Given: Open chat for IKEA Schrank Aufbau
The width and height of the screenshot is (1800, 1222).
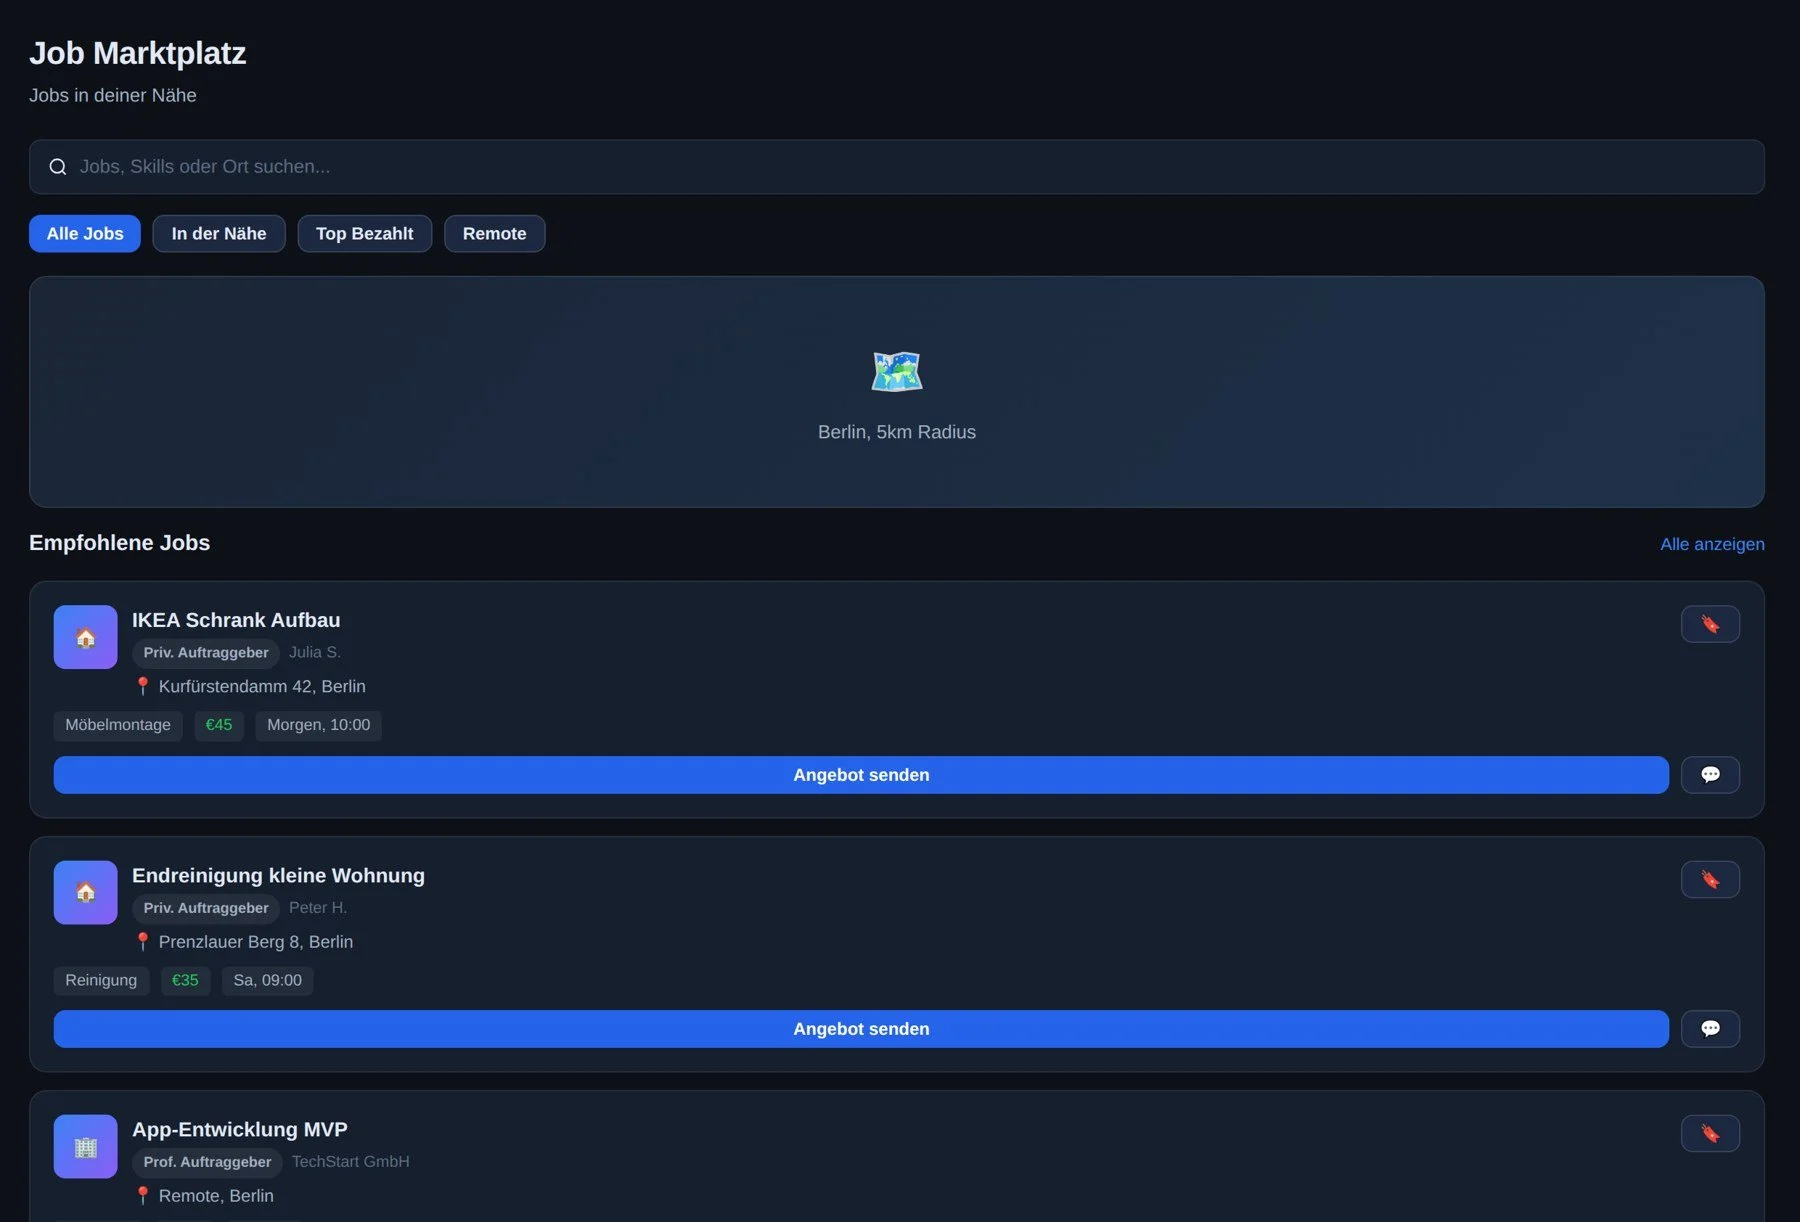Looking at the screenshot, I should coord(1710,775).
